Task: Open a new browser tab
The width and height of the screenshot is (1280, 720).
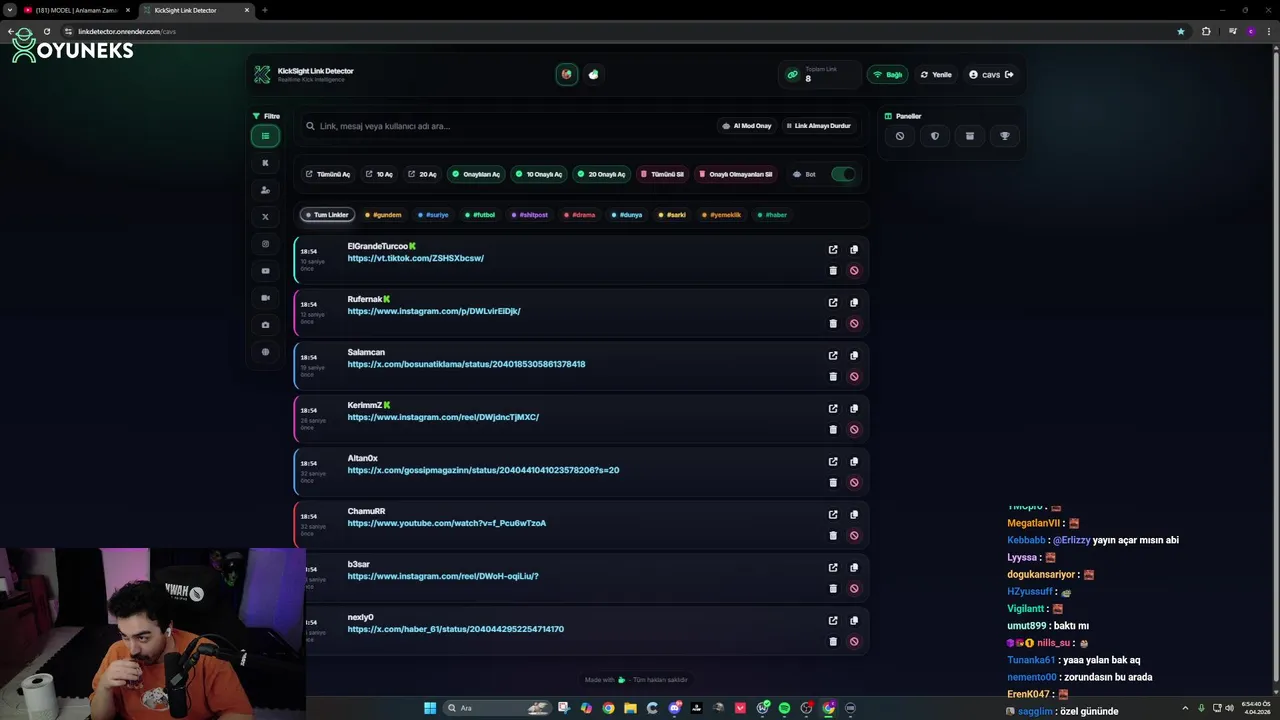Action: pos(264,10)
